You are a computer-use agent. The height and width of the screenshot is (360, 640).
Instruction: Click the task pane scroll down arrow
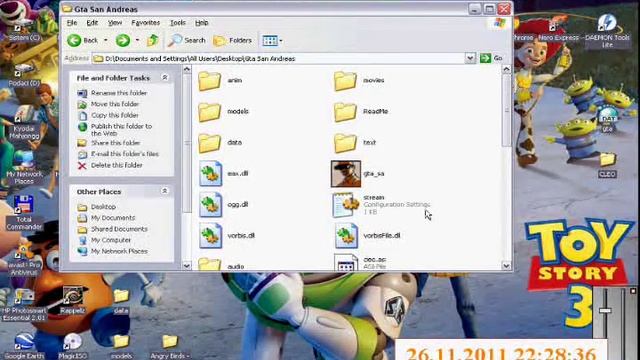coord(187,266)
